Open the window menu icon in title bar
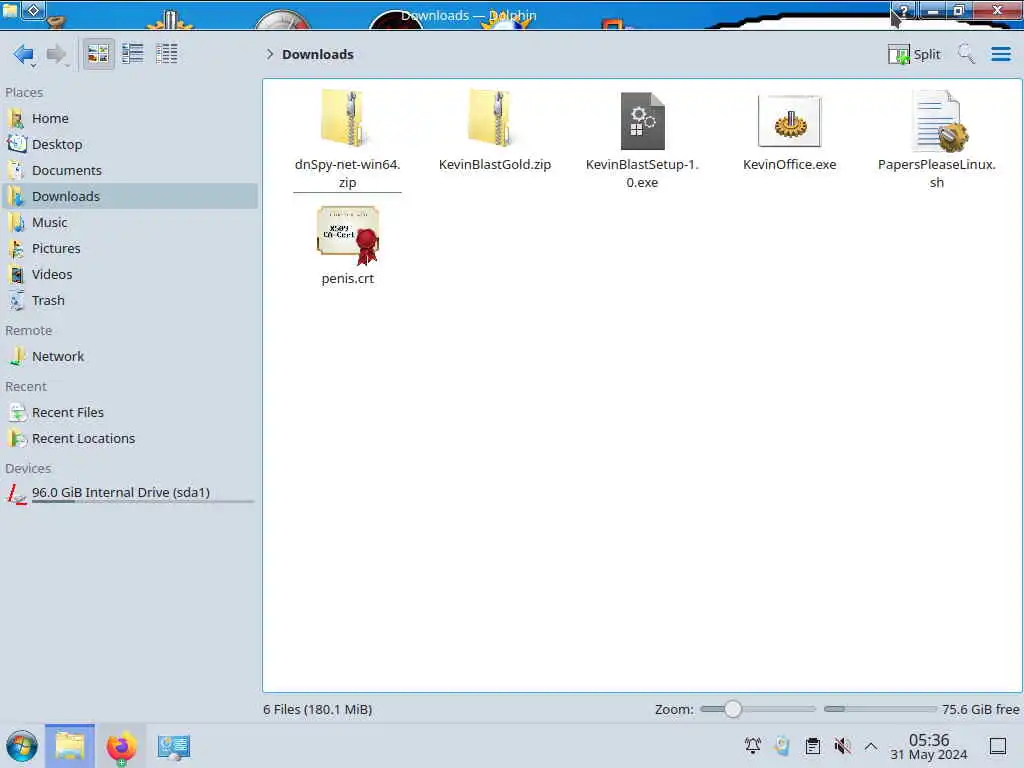The width and height of the screenshot is (1024, 768). coord(10,9)
